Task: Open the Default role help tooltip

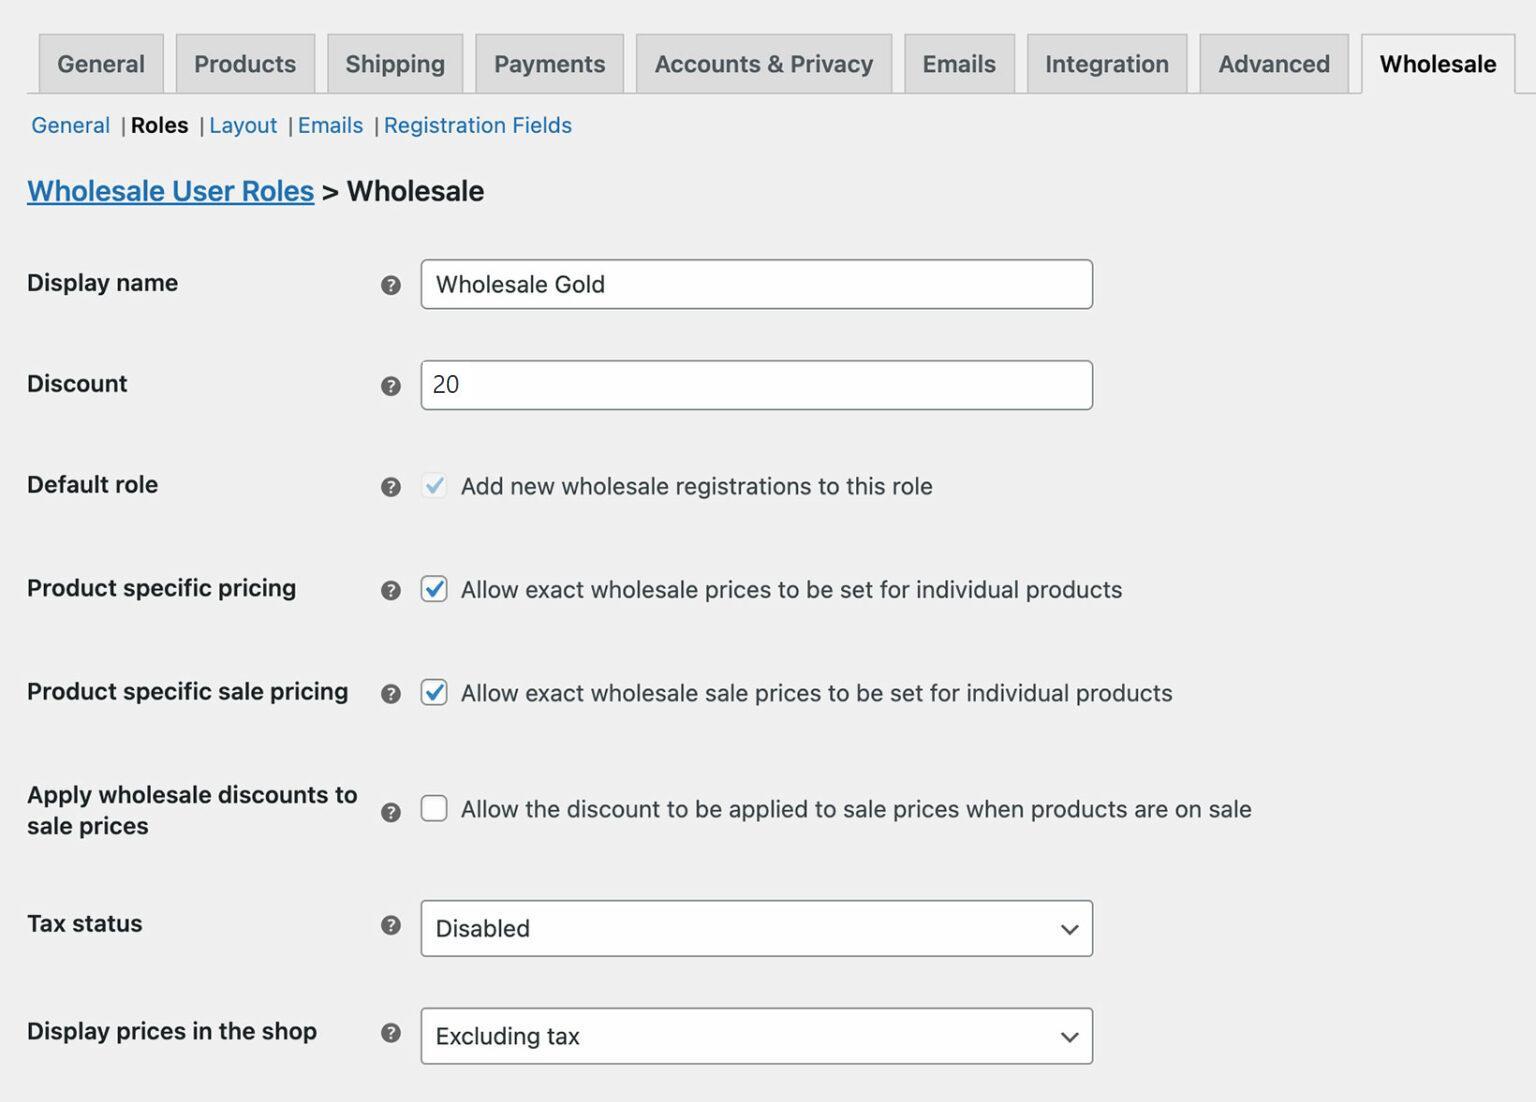Action: [390, 487]
